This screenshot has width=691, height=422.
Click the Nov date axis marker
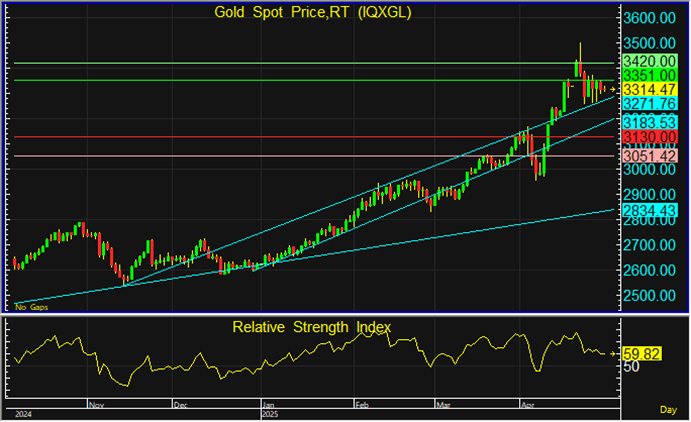point(95,405)
